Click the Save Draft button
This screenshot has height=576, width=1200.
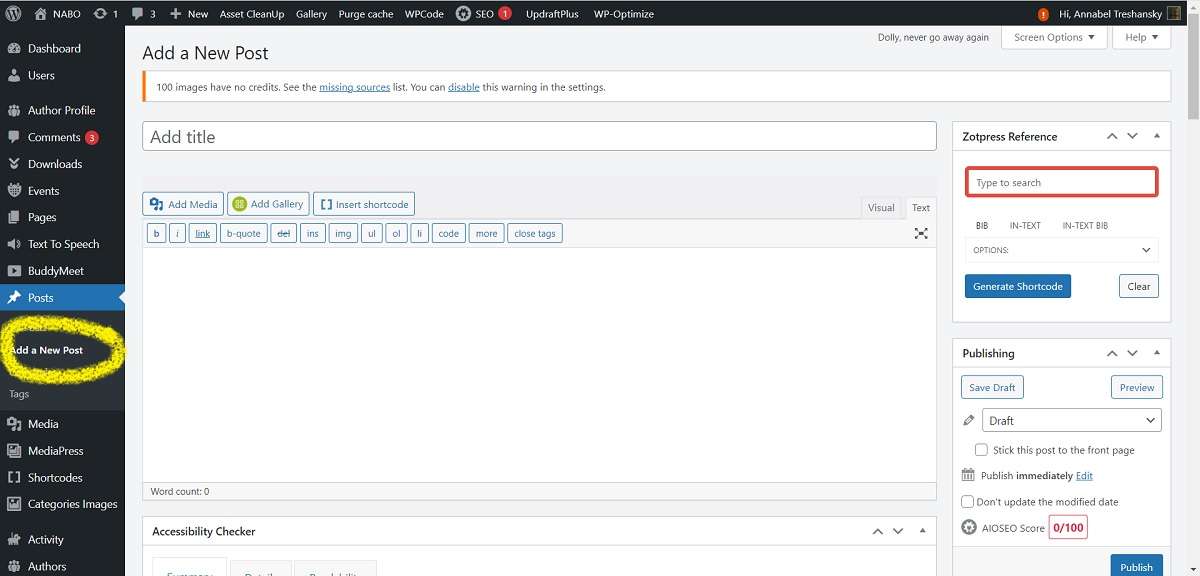pos(992,388)
